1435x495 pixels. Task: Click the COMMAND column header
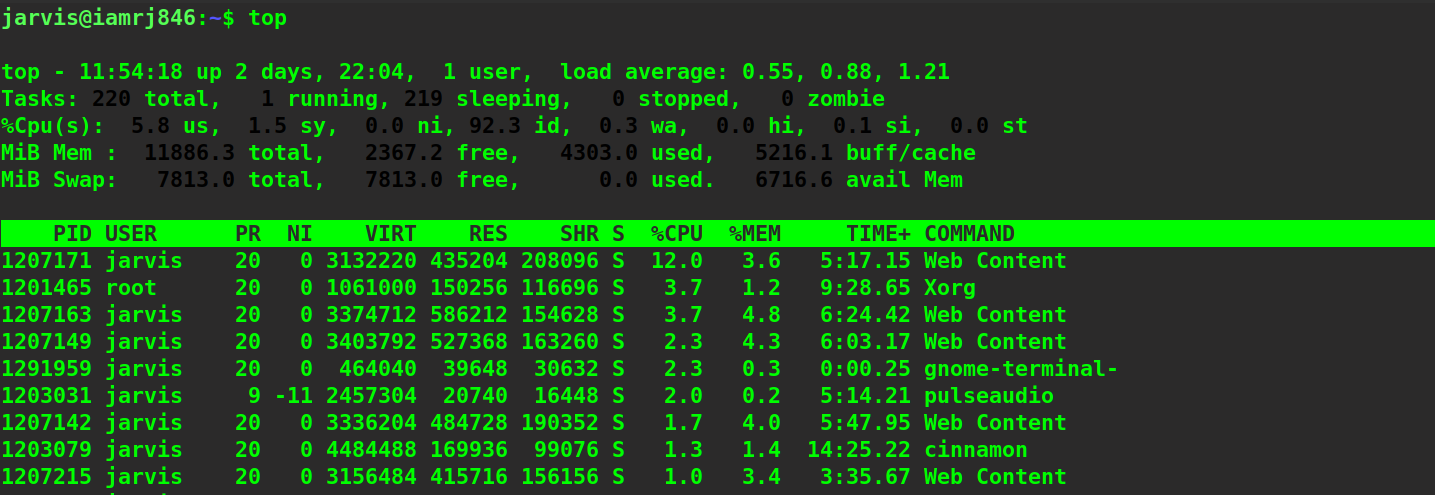tap(969, 234)
